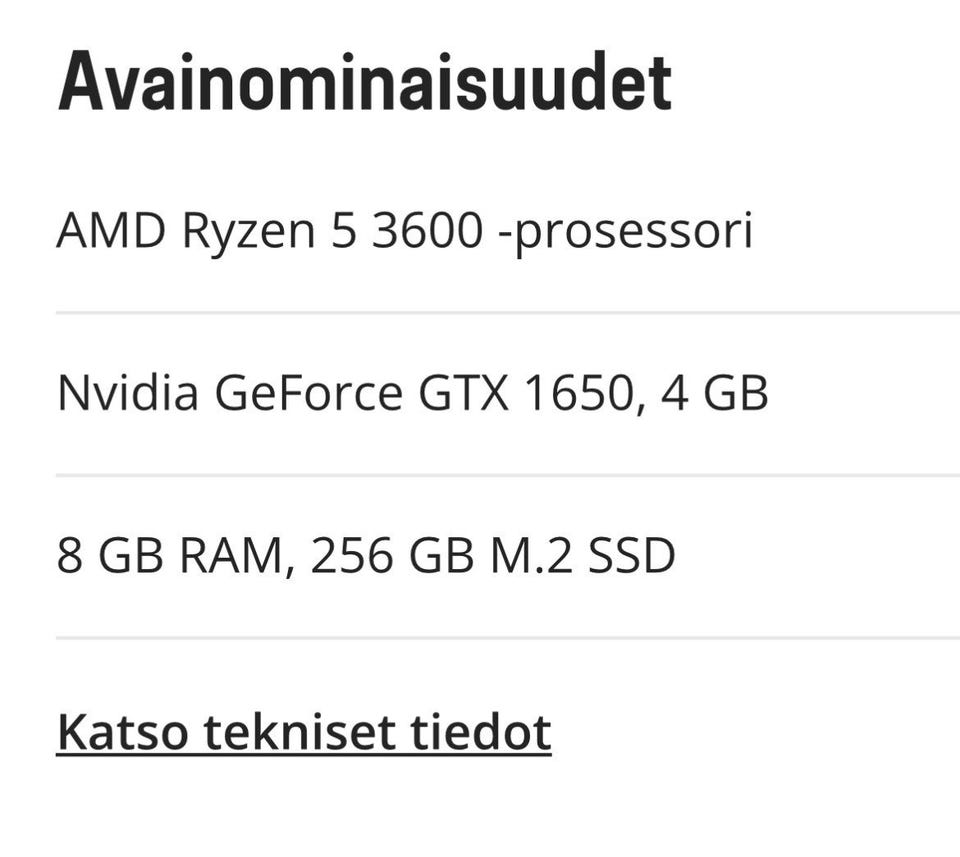
Task: Click the "AMD" brand word
Action: coord(111,230)
